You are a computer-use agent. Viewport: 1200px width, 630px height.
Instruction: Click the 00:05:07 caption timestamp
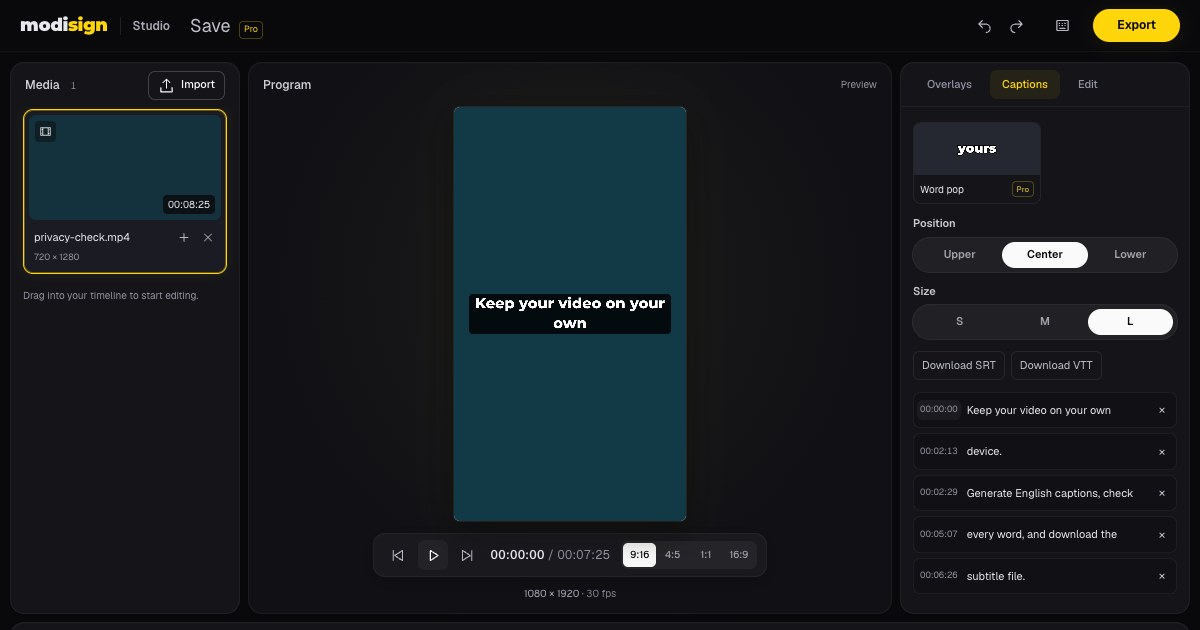click(939, 534)
